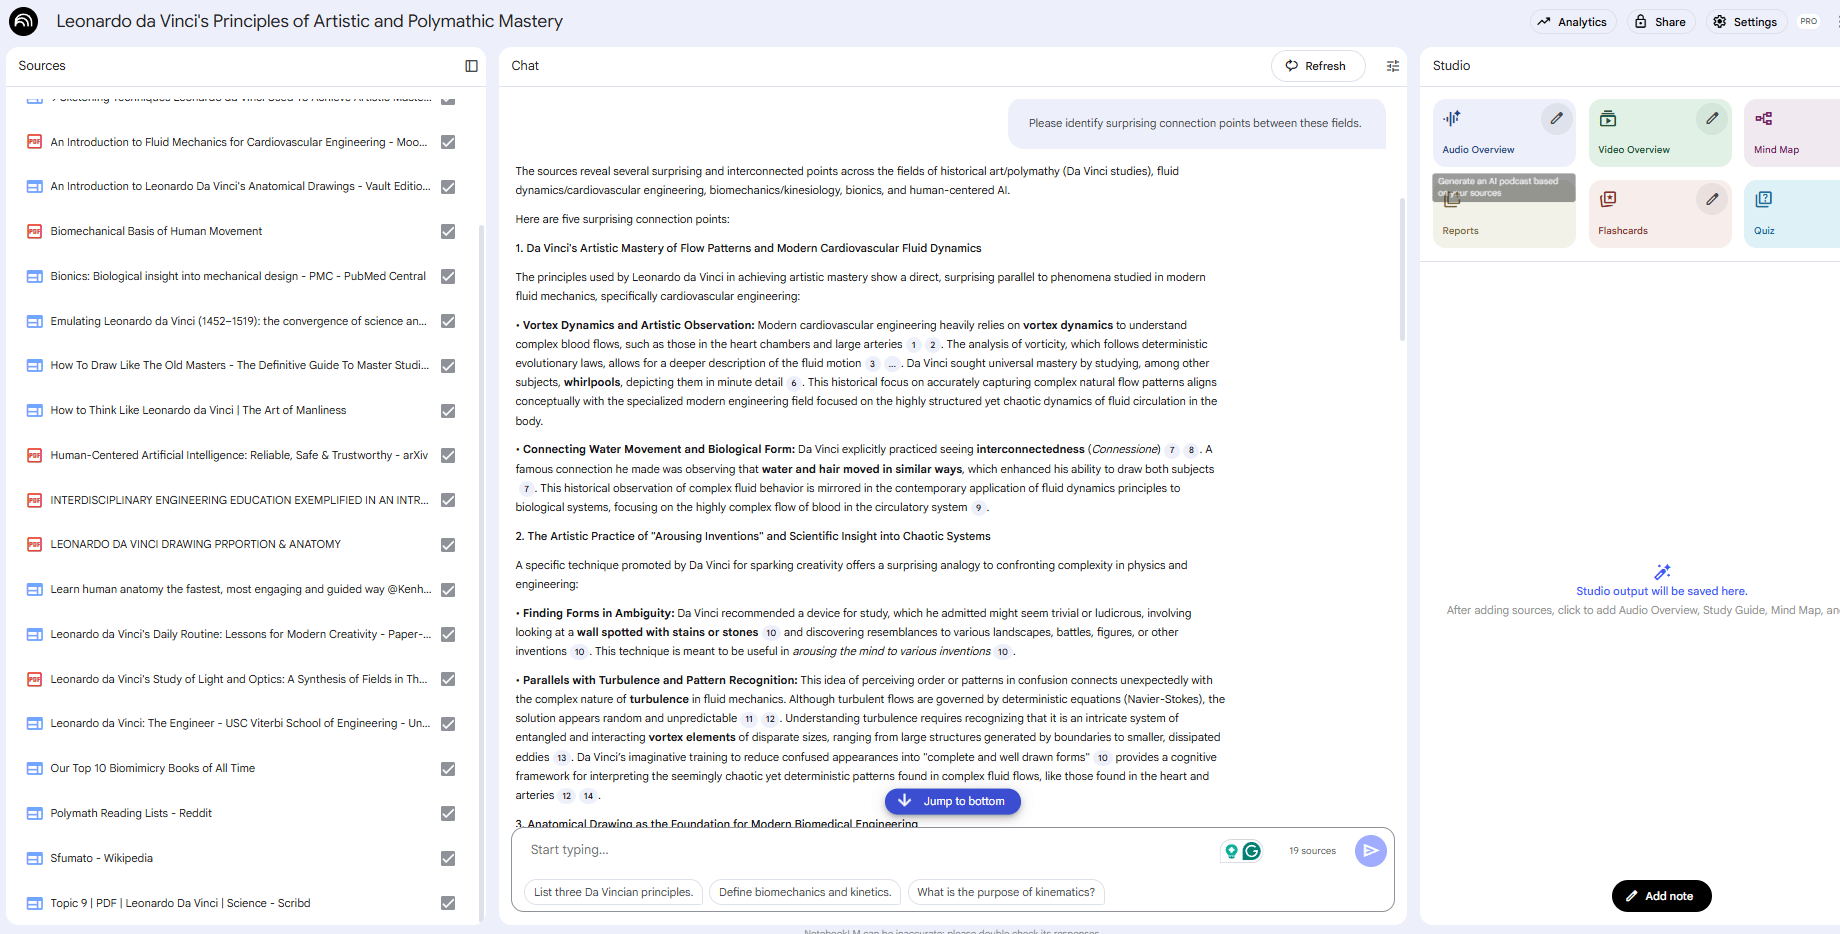Ask 'What is the purpose of kinematics?'

1006,892
